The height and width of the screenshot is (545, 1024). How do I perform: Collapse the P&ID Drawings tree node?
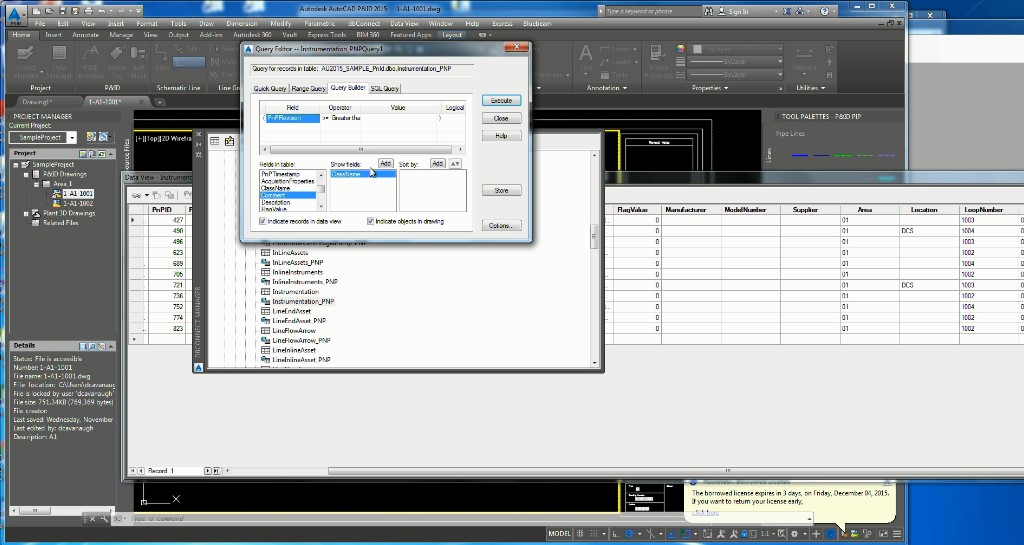pos(26,174)
